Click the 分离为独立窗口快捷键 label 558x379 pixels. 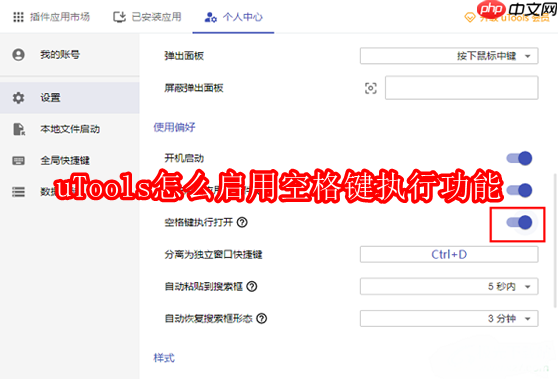coord(213,254)
